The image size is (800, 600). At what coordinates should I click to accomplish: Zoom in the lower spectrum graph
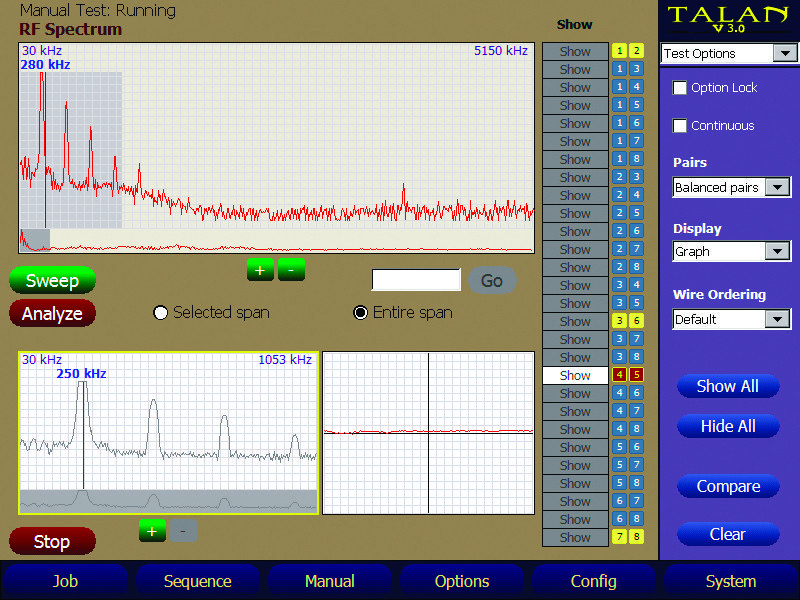tap(152, 531)
